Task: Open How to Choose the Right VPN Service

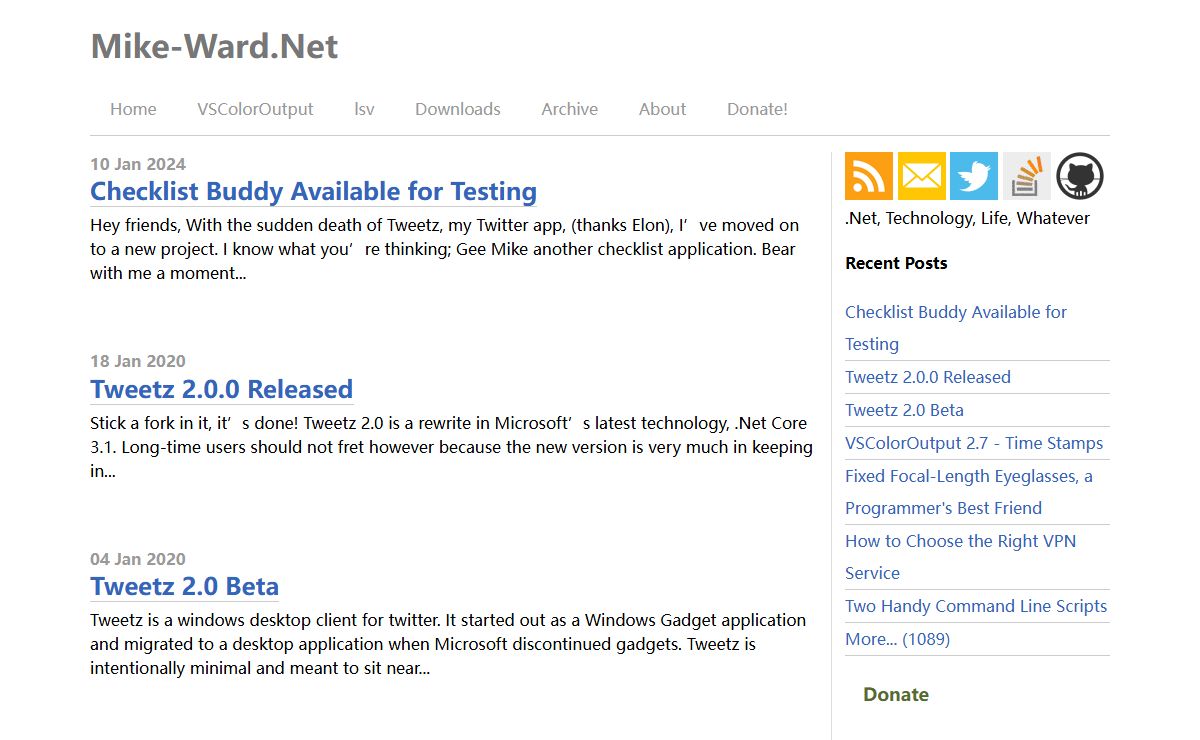Action: 960,557
